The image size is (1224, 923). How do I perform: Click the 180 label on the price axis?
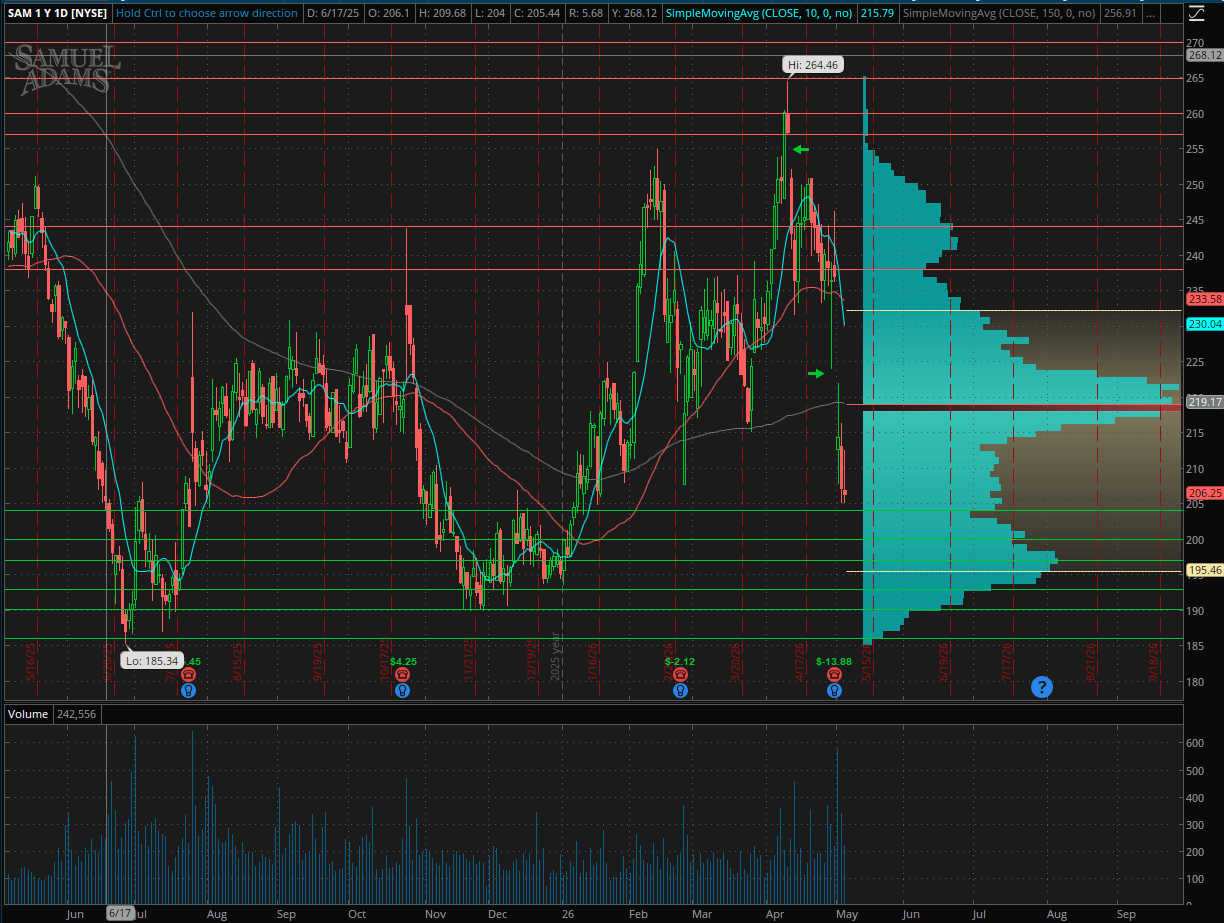click(x=1196, y=682)
